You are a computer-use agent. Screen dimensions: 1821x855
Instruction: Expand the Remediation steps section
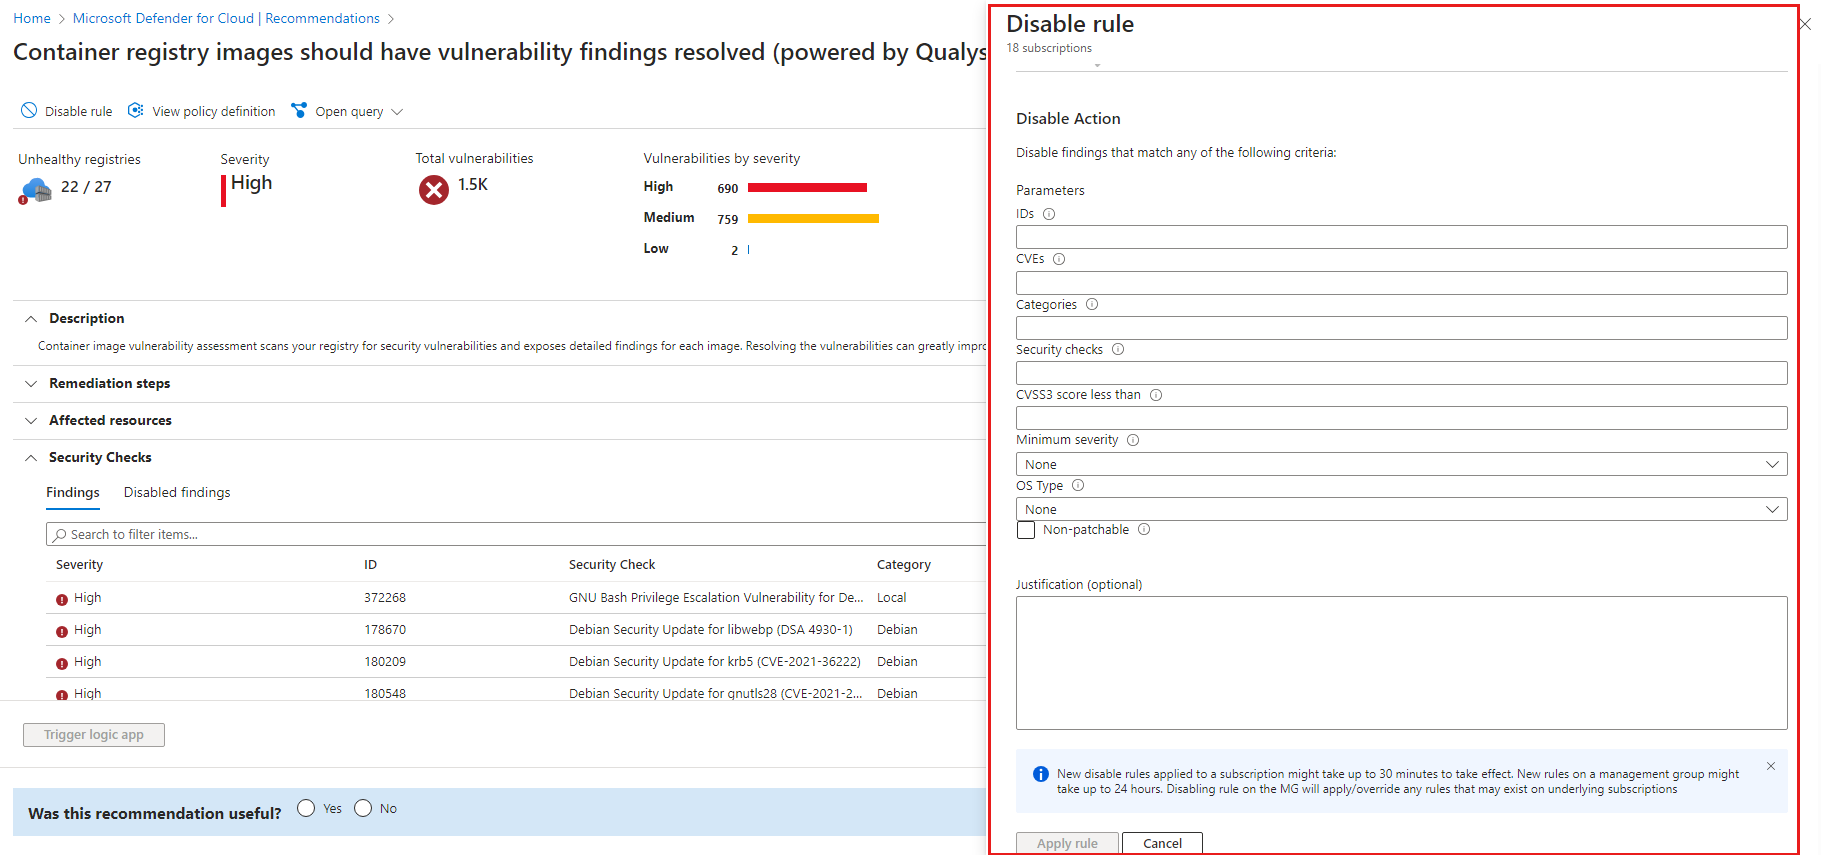109,384
